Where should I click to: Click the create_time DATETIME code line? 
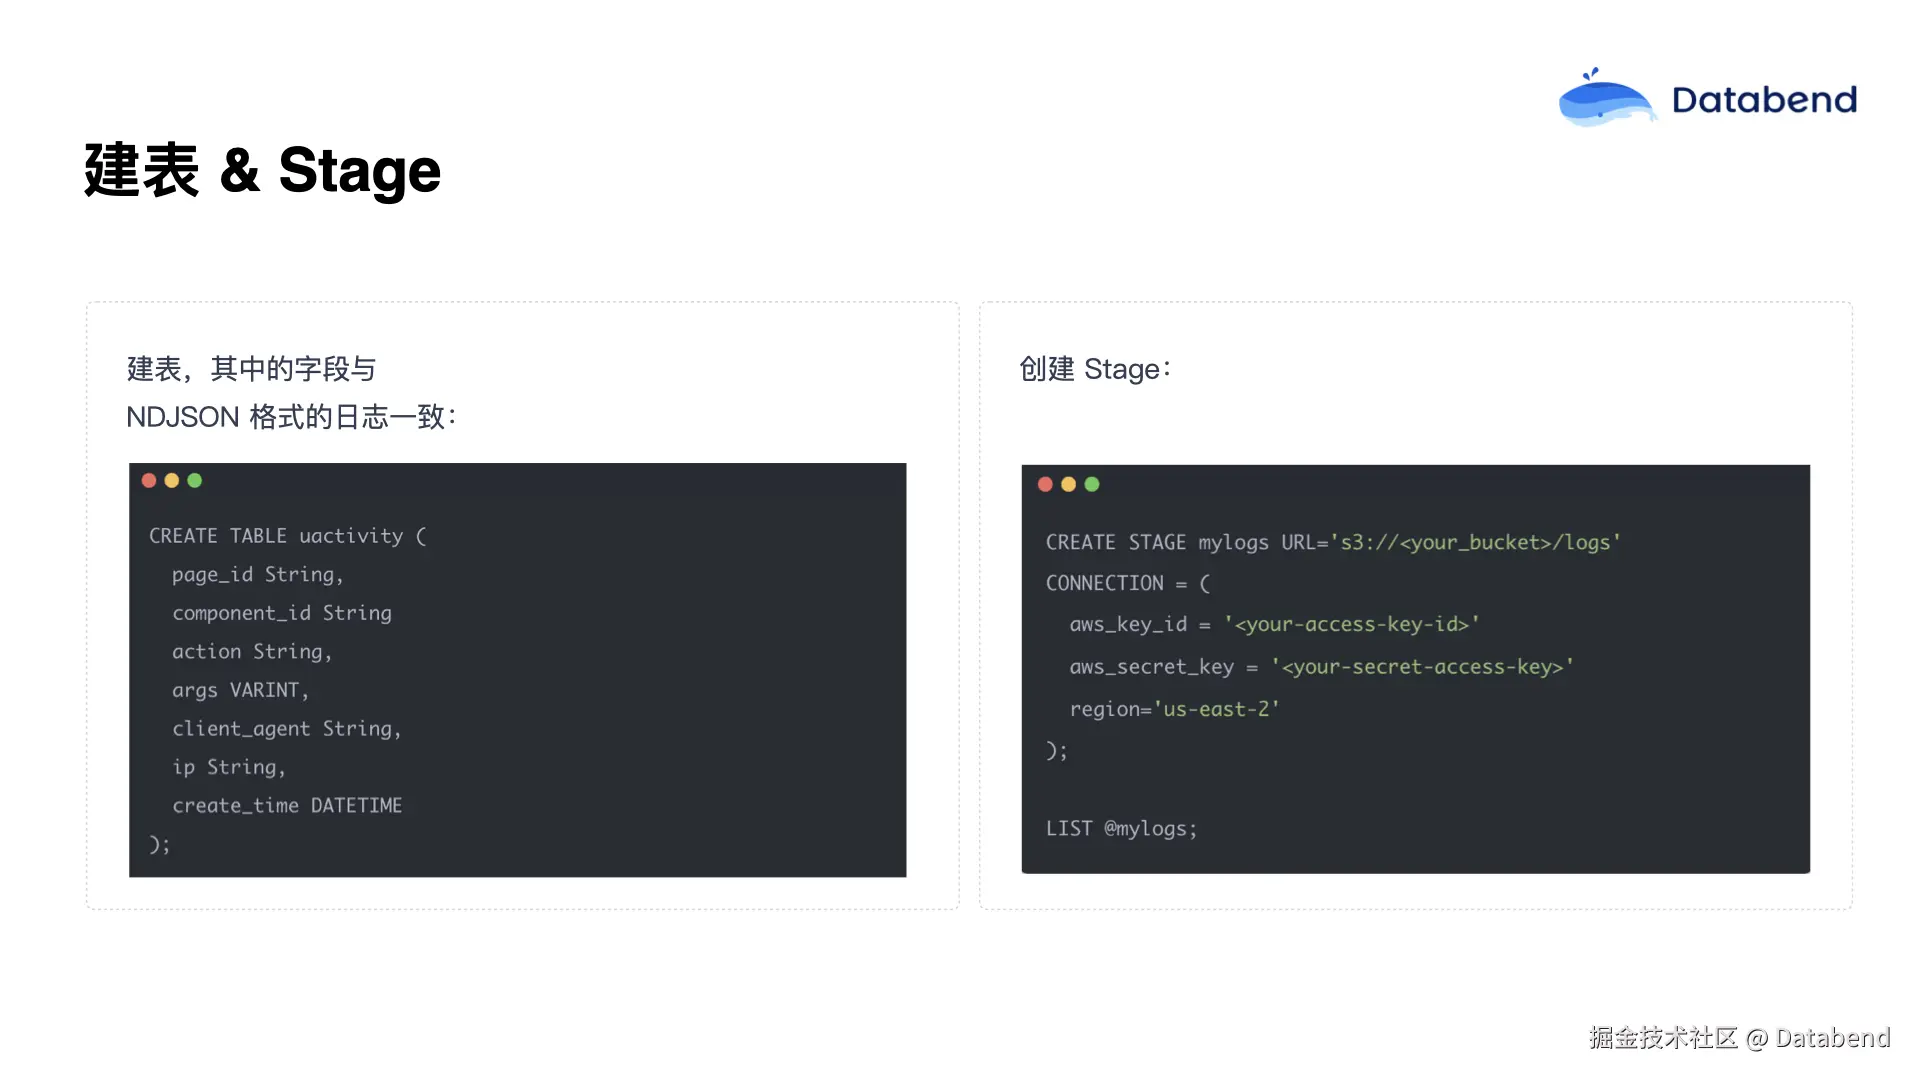[287, 806]
